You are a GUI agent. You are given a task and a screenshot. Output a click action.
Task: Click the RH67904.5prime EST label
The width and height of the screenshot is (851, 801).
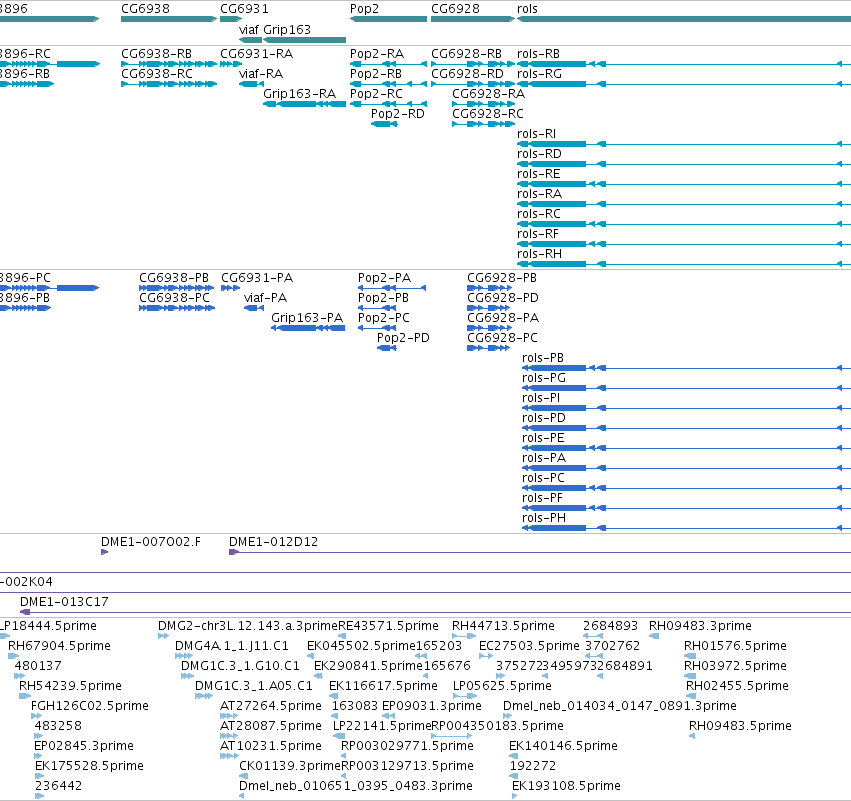coord(59,646)
